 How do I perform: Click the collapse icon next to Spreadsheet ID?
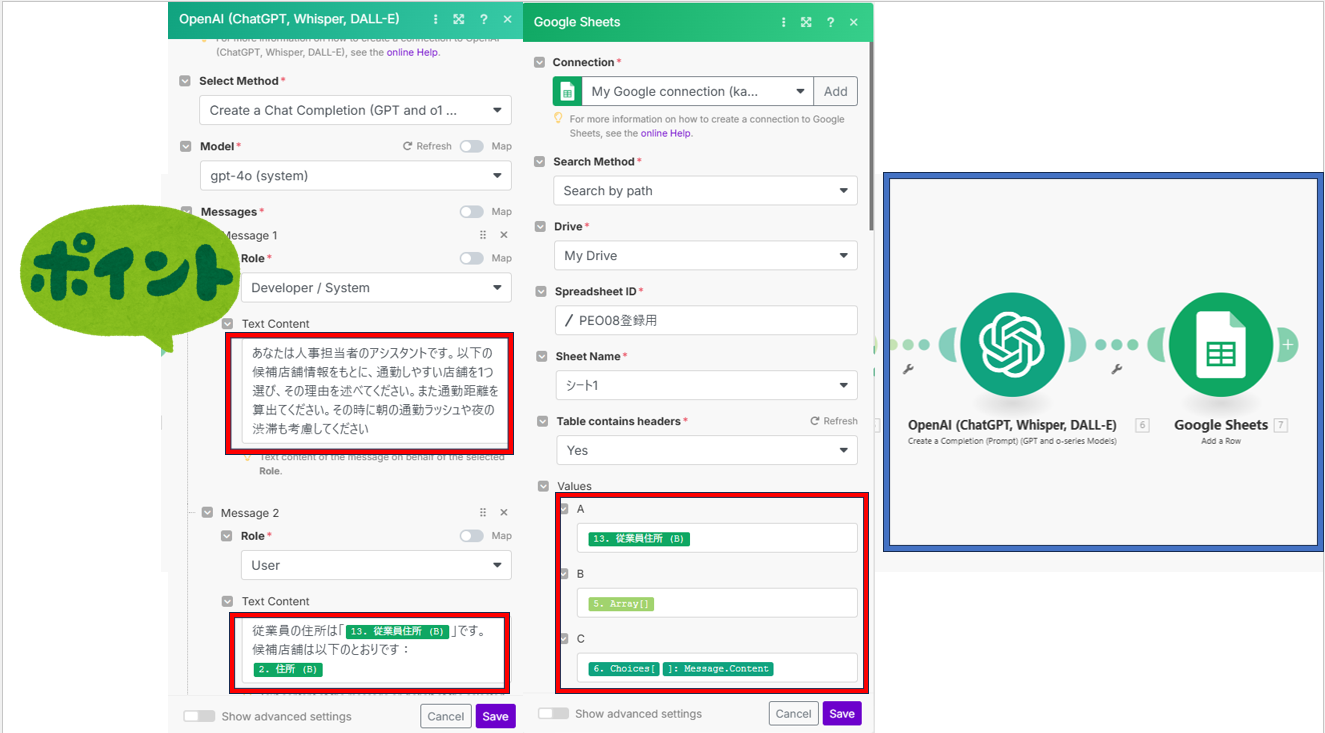click(x=540, y=292)
